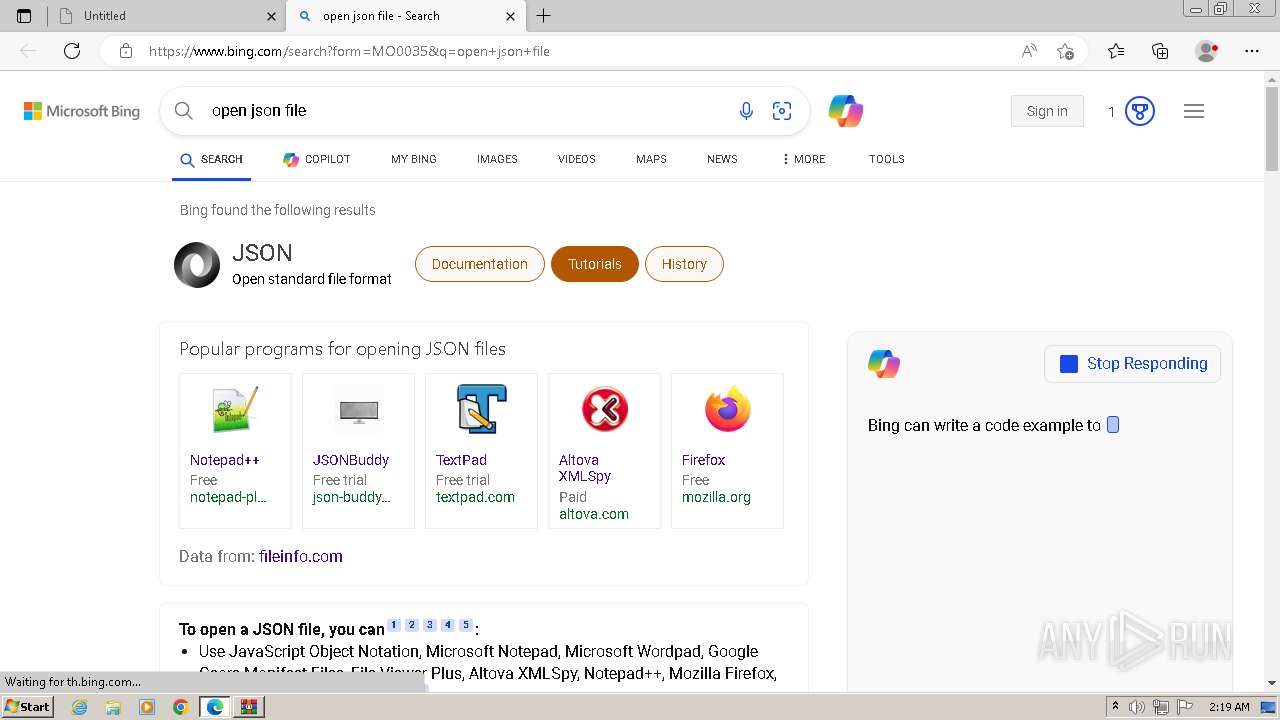Open the Notepad++ link text

225,460
